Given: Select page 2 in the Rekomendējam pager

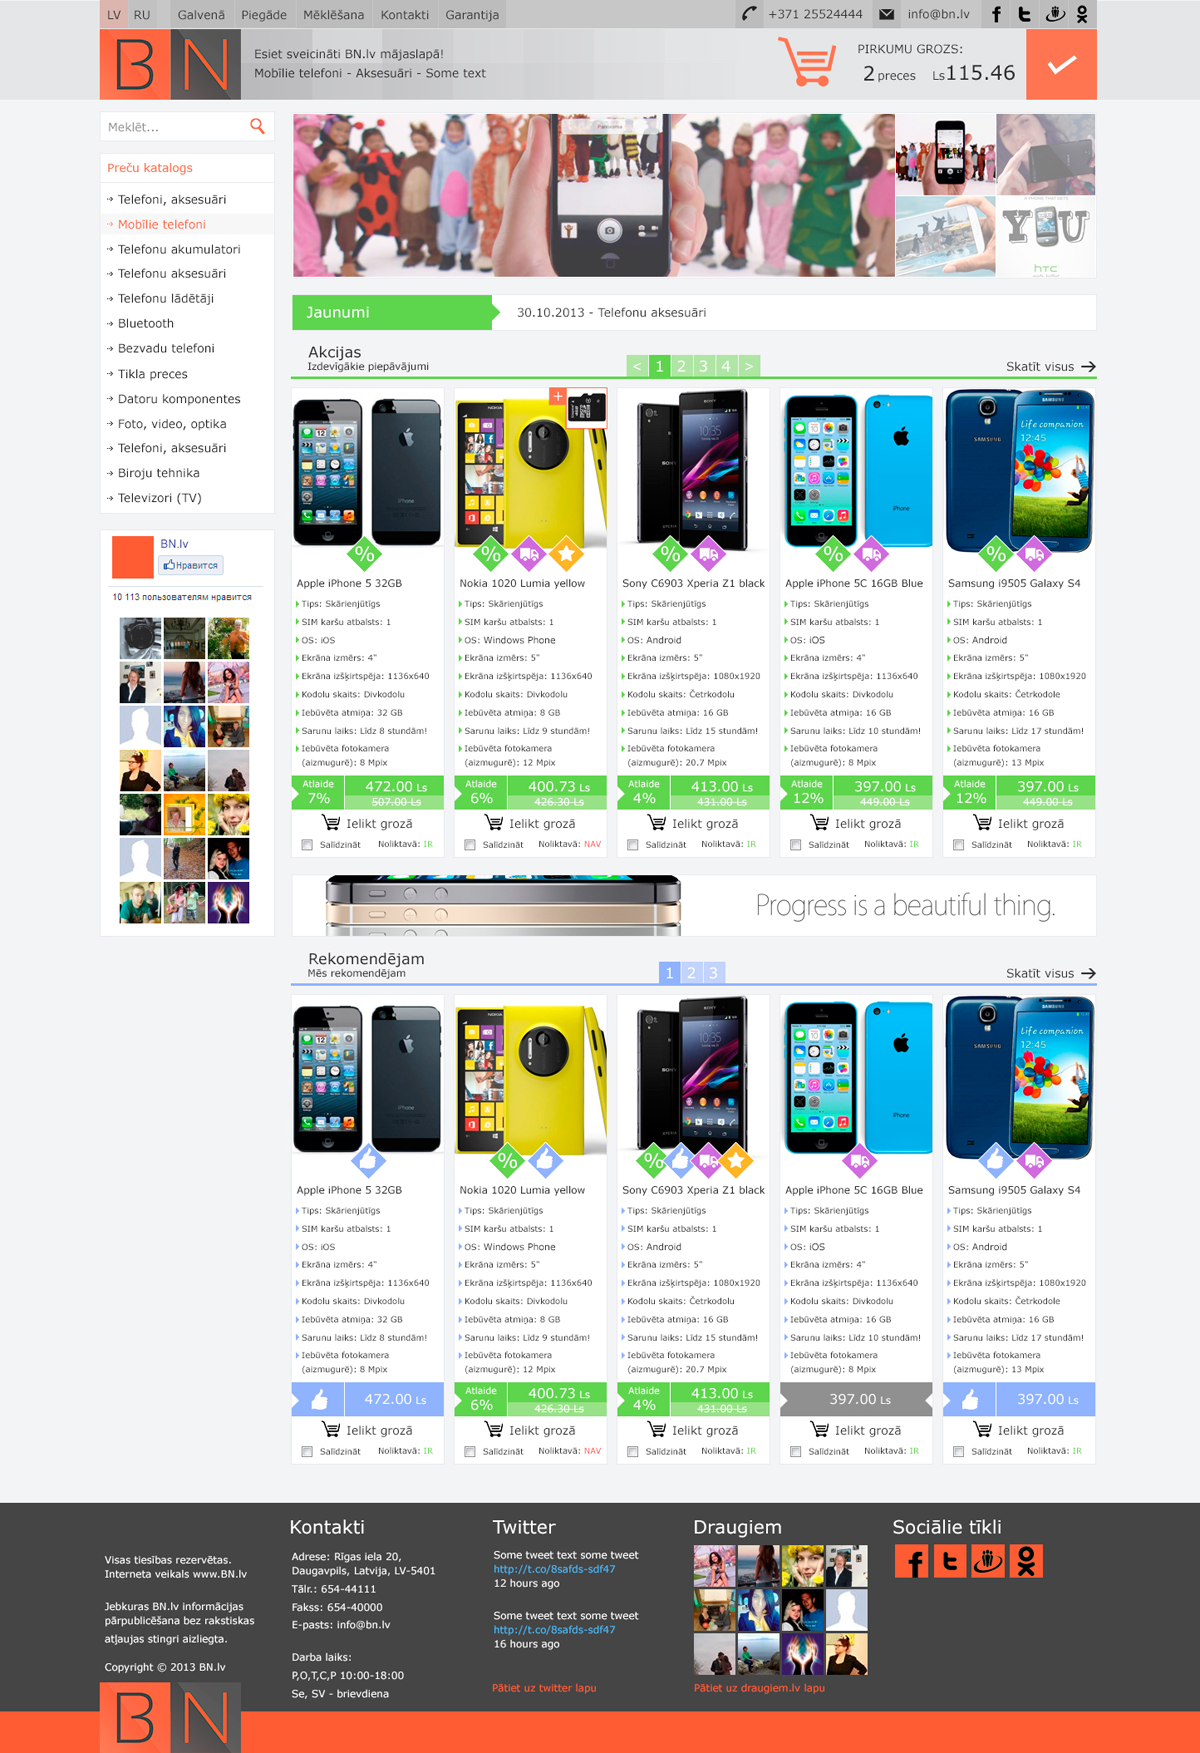Looking at the screenshot, I should click(x=691, y=972).
